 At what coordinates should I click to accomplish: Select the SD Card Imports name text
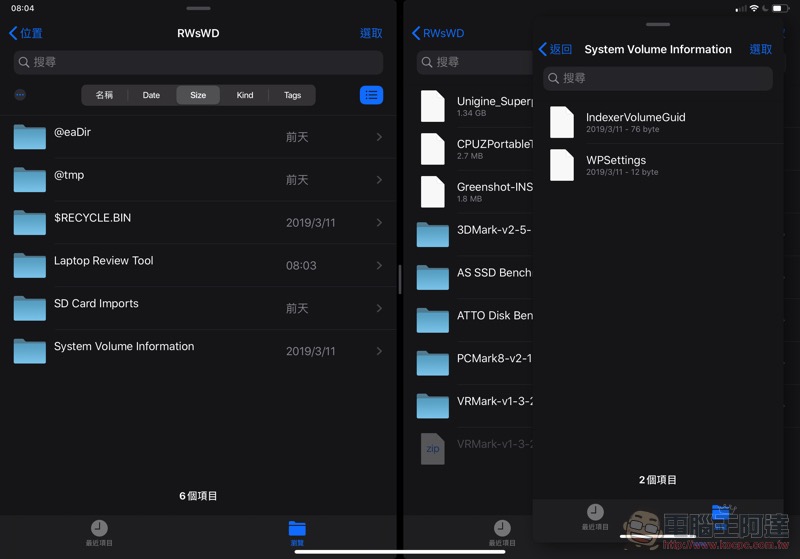(96, 303)
